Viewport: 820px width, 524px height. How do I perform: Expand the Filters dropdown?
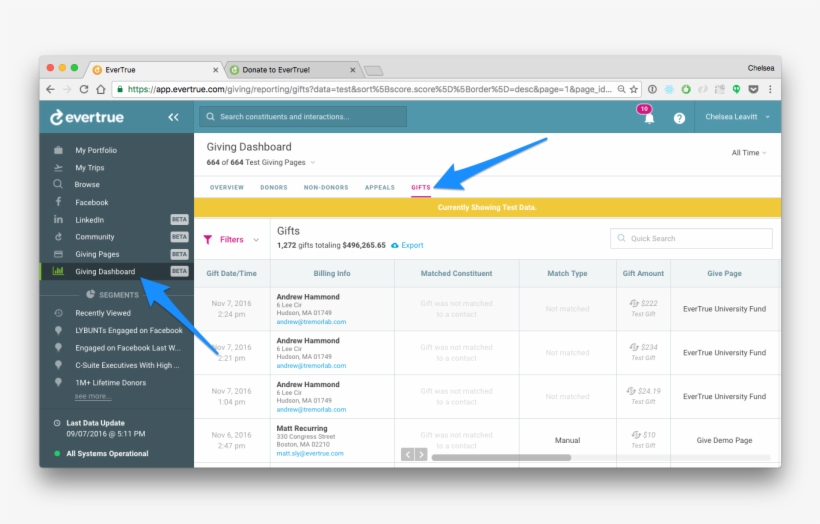[x=256, y=240]
